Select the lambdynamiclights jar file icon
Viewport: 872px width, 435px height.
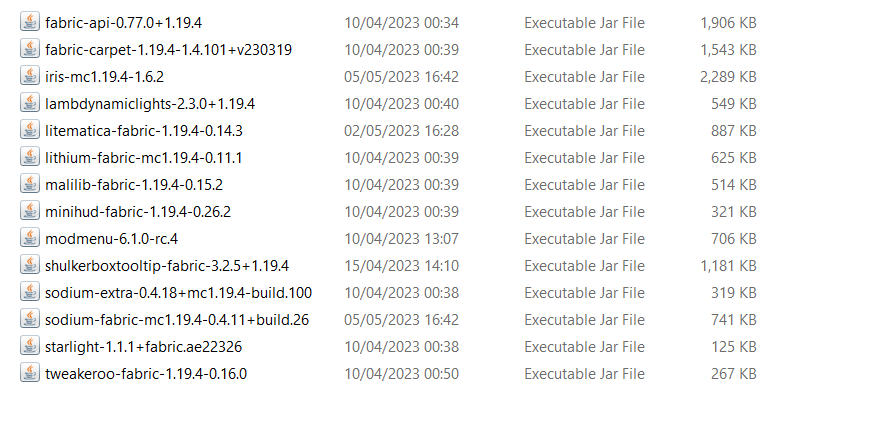click(x=29, y=102)
